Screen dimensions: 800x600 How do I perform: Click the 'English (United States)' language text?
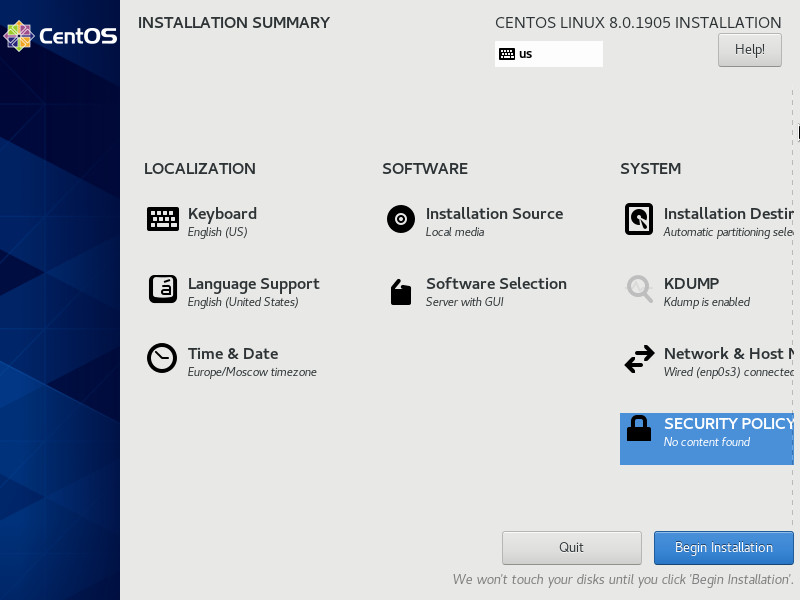click(243, 302)
